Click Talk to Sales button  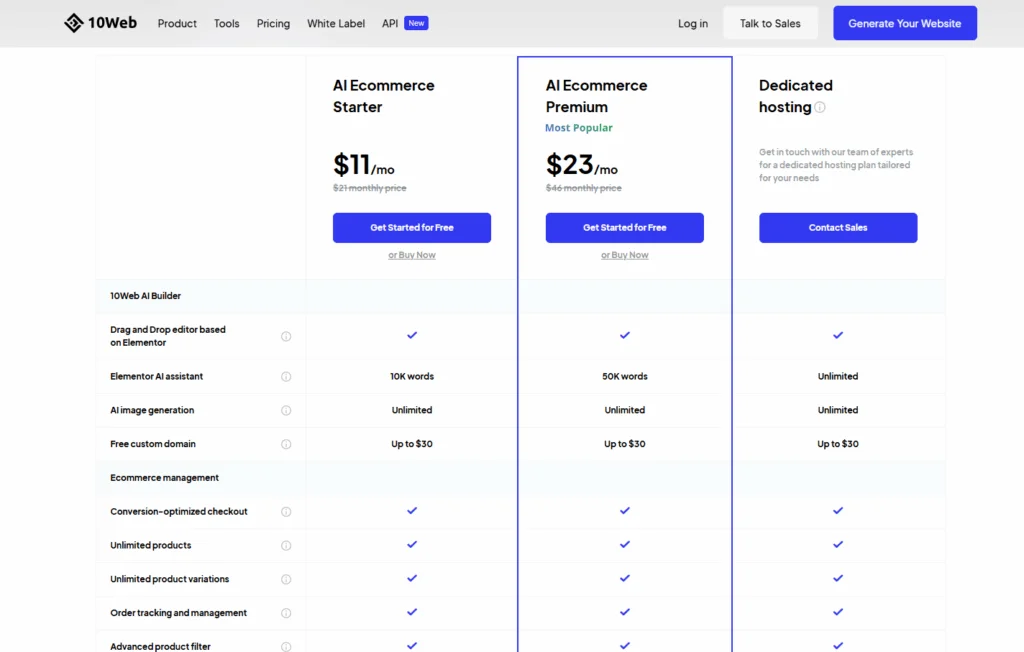pyautogui.click(x=770, y=24)
